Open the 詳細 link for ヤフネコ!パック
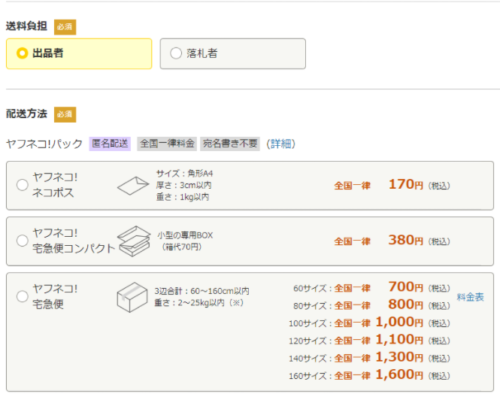This screenshot has width=500, height=397. pyautogui.click(x=281, y=144)
